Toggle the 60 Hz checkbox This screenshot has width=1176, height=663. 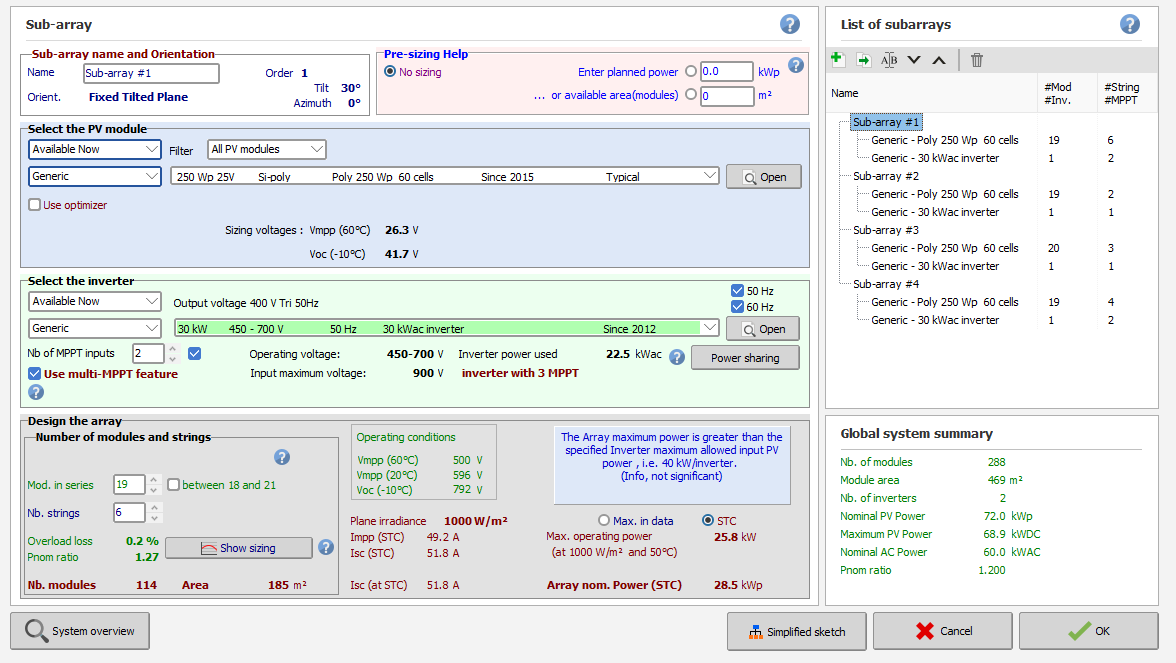click(x=737, y=306)
